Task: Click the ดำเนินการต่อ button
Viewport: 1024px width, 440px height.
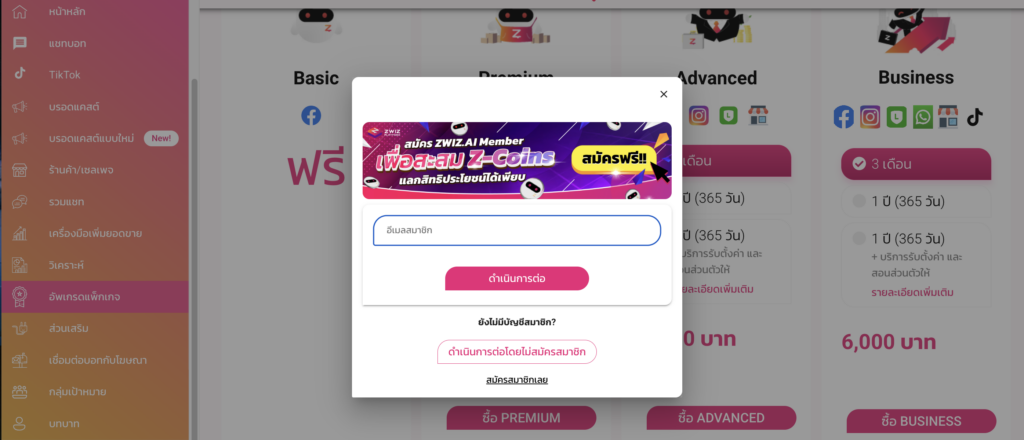Action: coord(517,279)
